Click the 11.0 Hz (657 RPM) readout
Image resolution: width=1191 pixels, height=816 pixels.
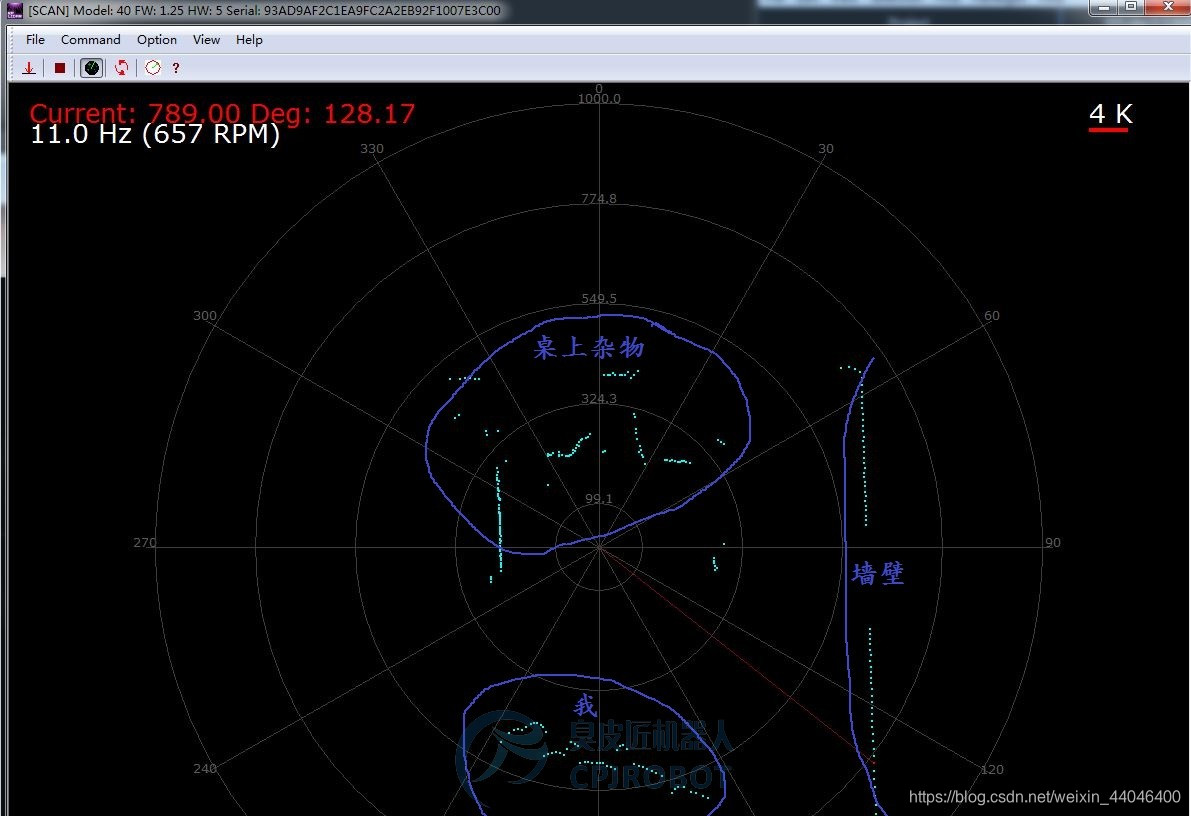click(x=155, y=134)
